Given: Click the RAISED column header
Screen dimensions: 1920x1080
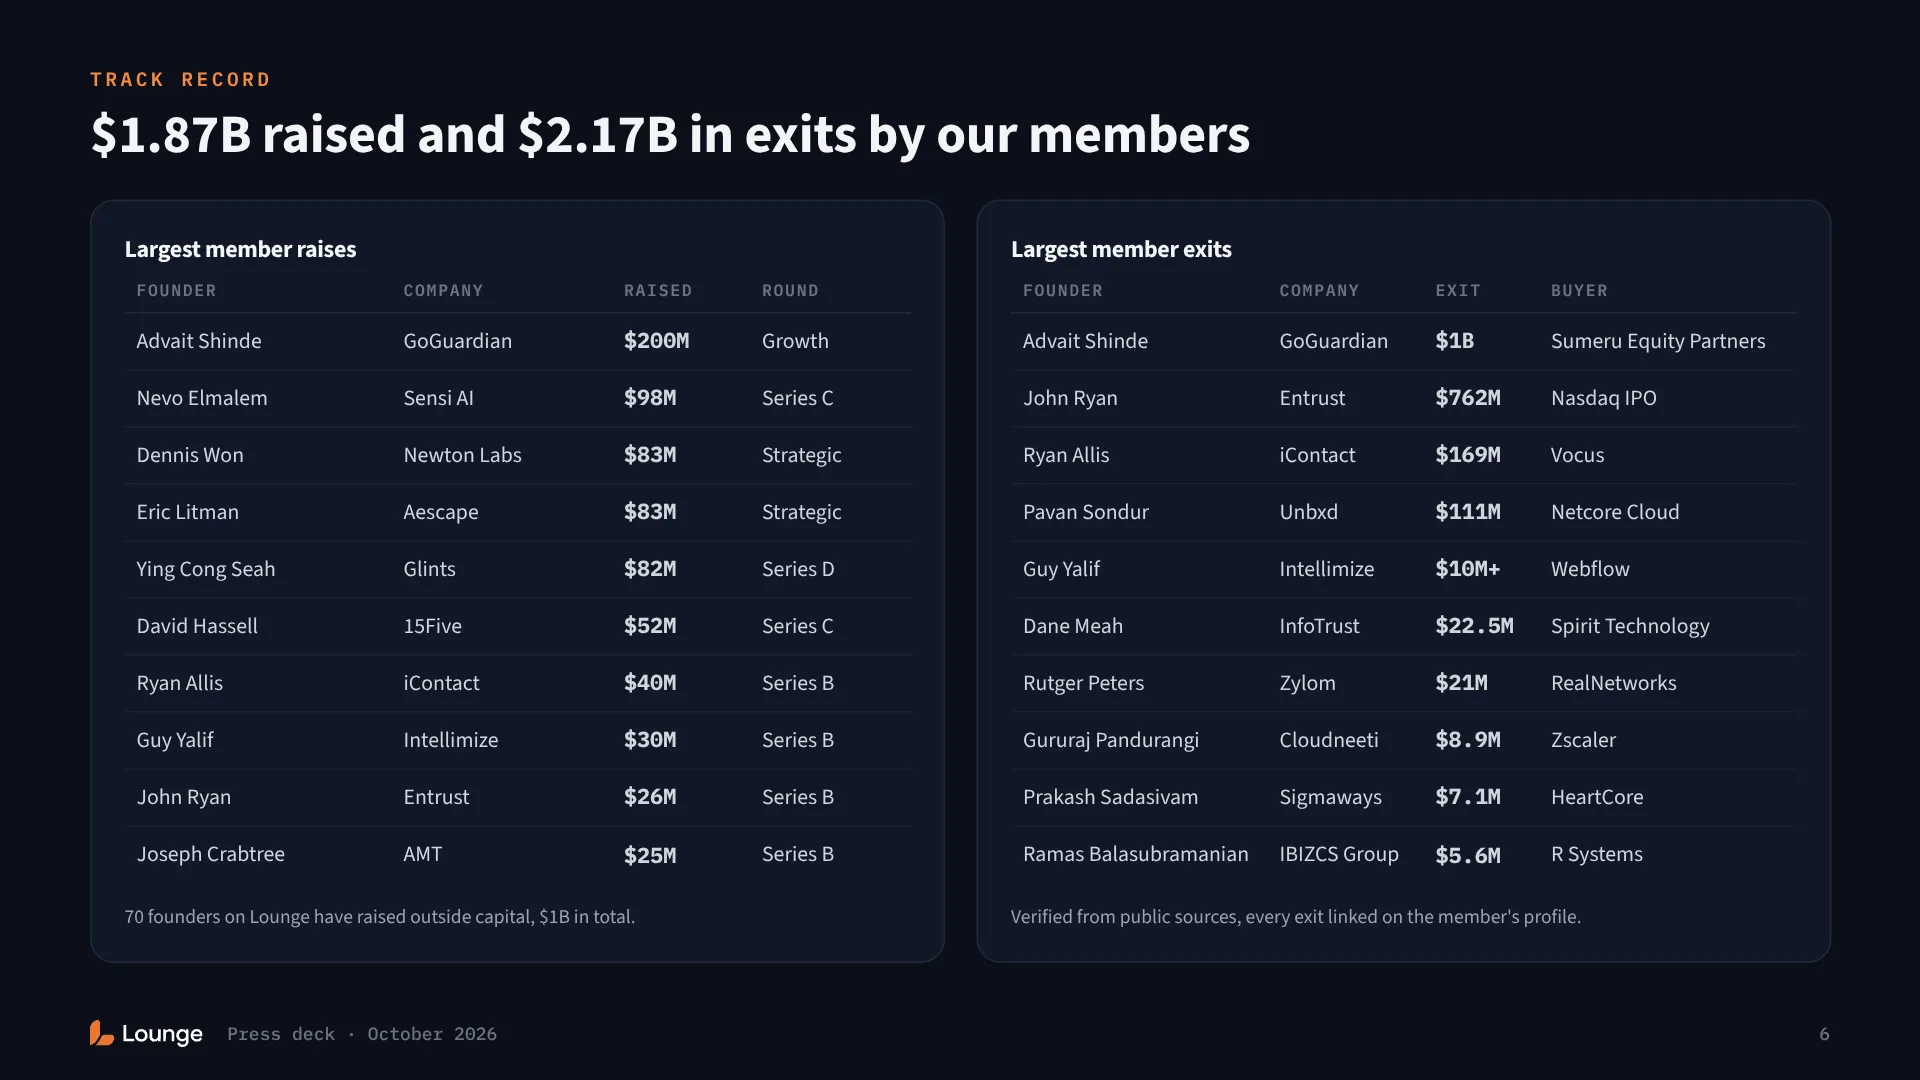Looking at the screenshot, I should pyautogui.click(x=658, y=290).
